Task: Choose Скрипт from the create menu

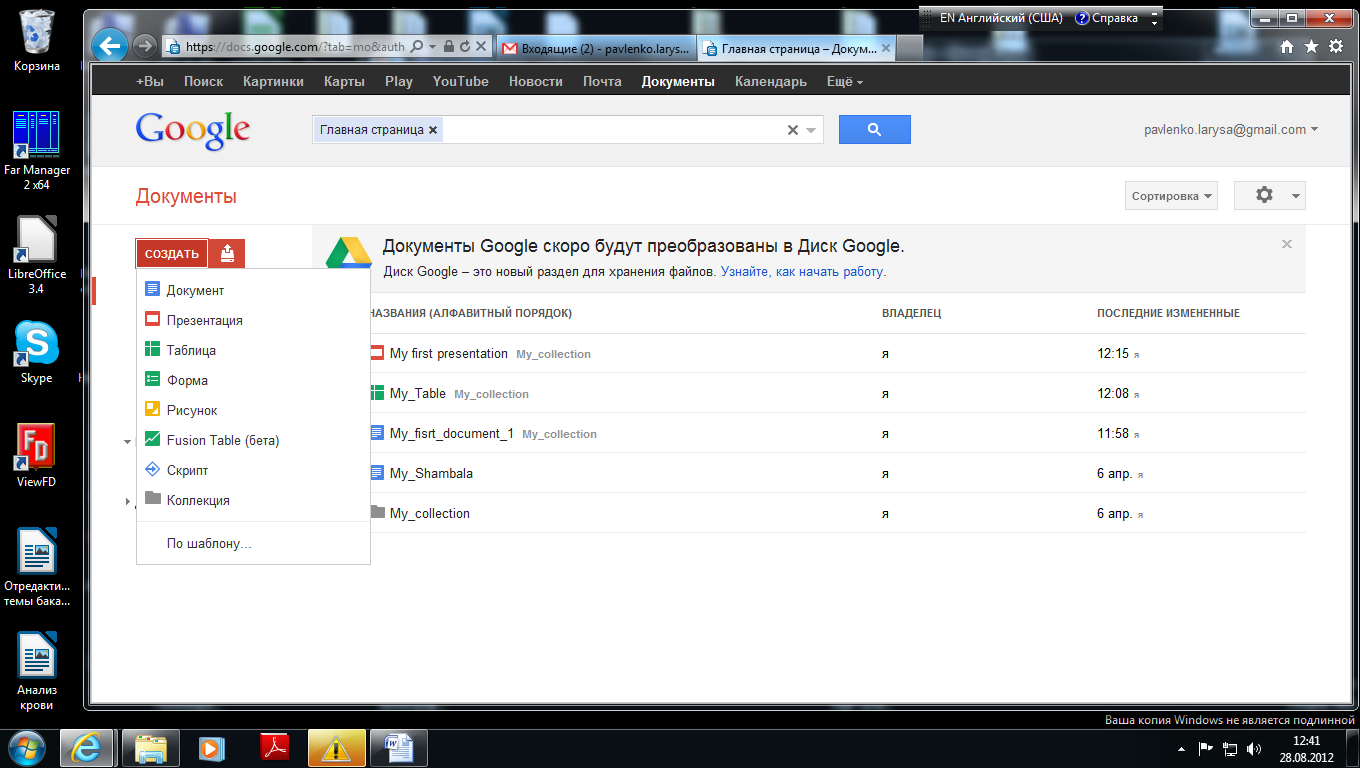Action: tap(253, 470)
